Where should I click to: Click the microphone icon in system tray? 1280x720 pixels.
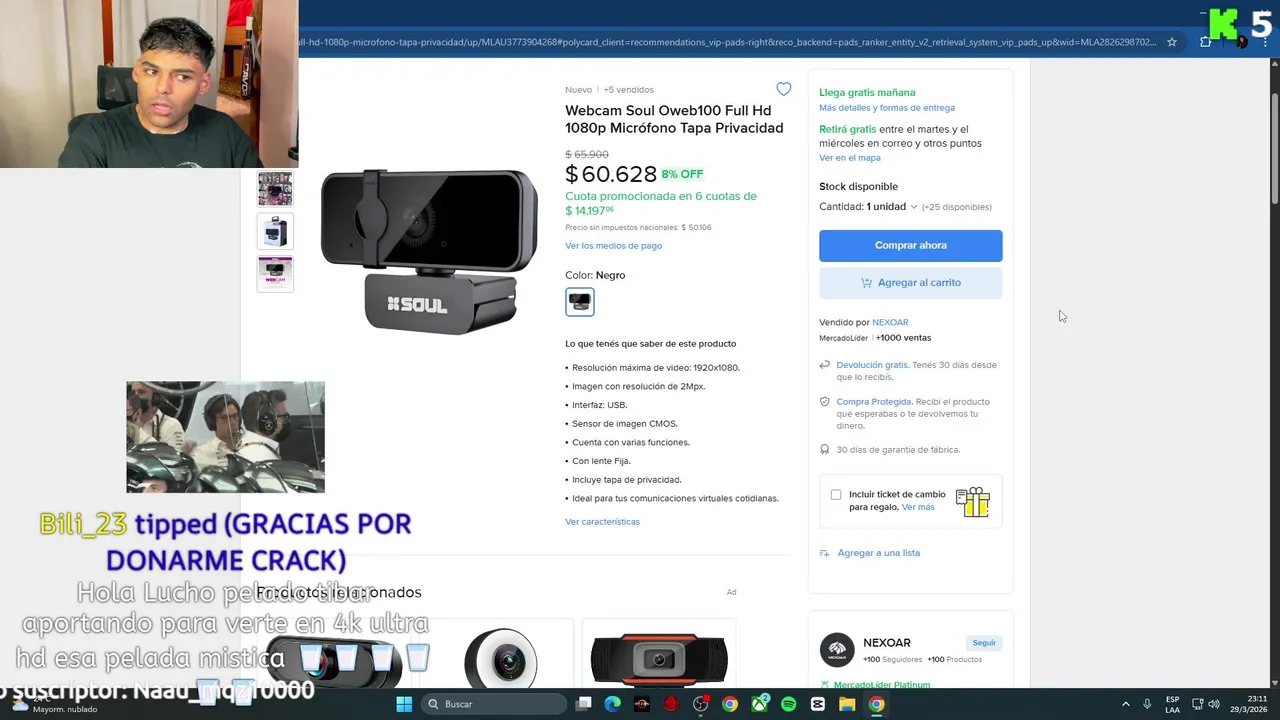(1147, 704)
